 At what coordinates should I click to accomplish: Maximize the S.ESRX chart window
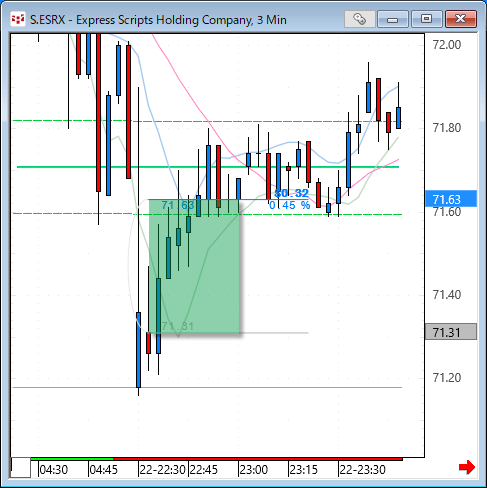click(x=426, y=19)
